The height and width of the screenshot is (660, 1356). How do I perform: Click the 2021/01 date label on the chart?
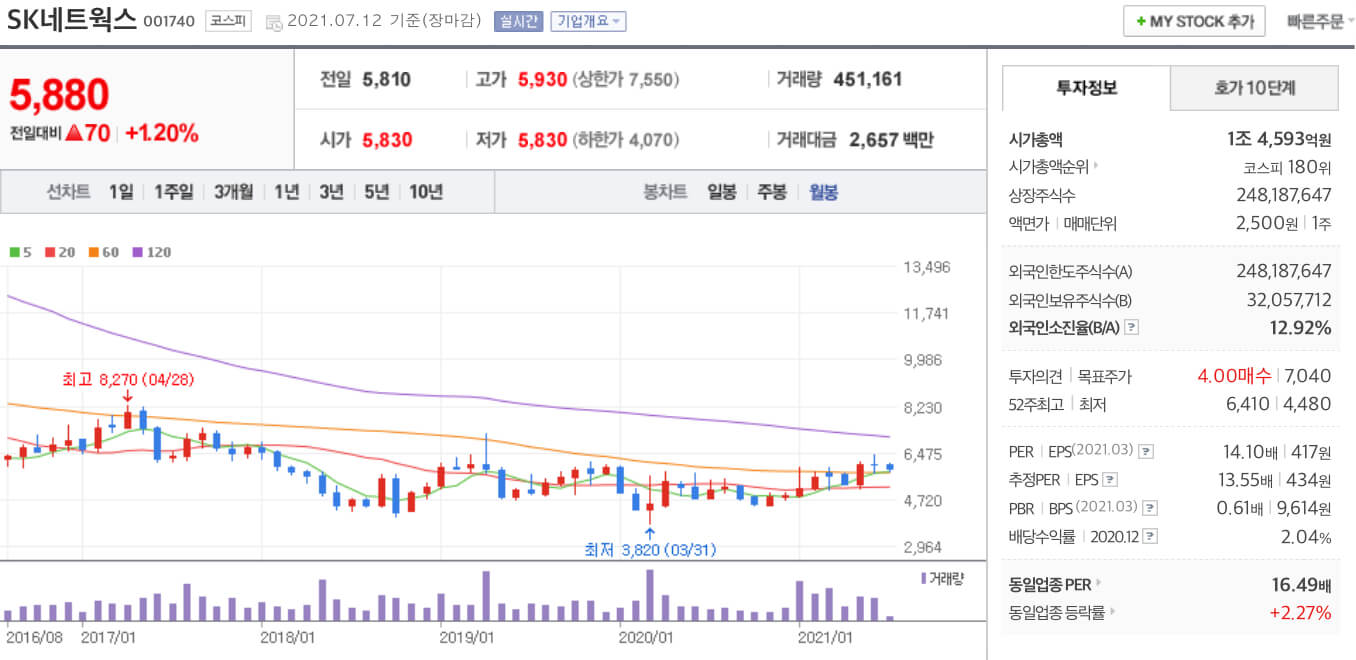coord(825,635)
